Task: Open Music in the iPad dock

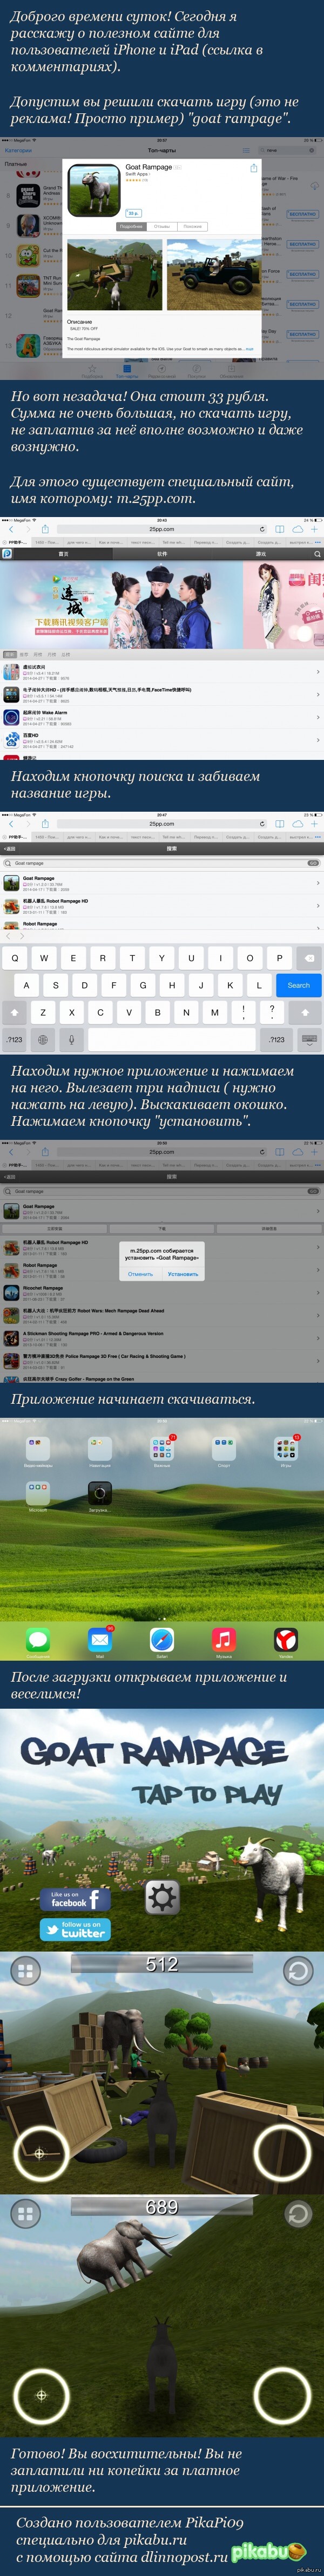Action: [224, 1639]
